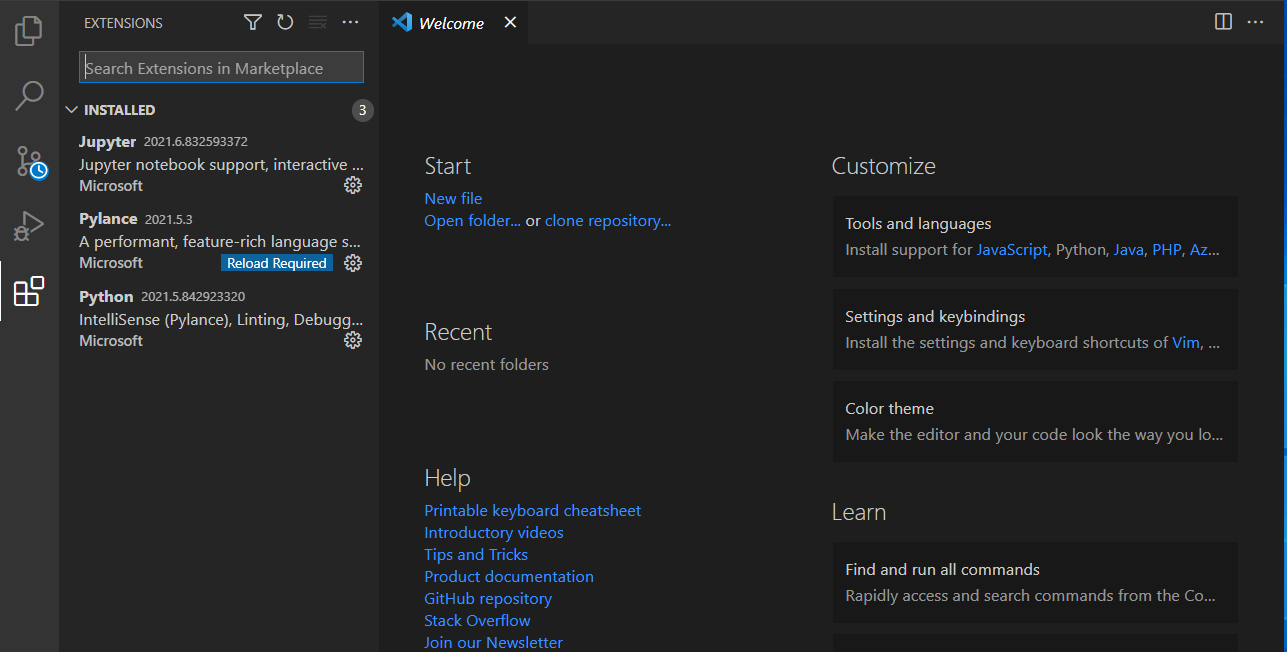Click the Learn heading
The width and height of the screenshot is (1287, 652).
(859, 512)
